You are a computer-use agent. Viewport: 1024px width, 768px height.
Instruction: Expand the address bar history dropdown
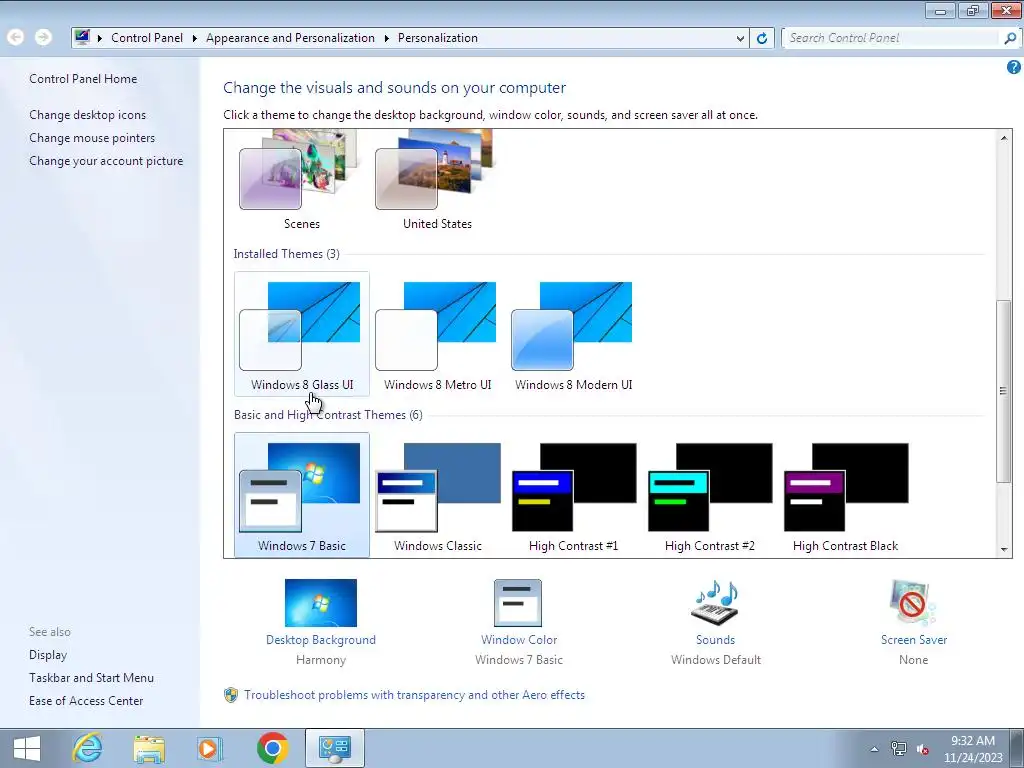pos(740,38)
